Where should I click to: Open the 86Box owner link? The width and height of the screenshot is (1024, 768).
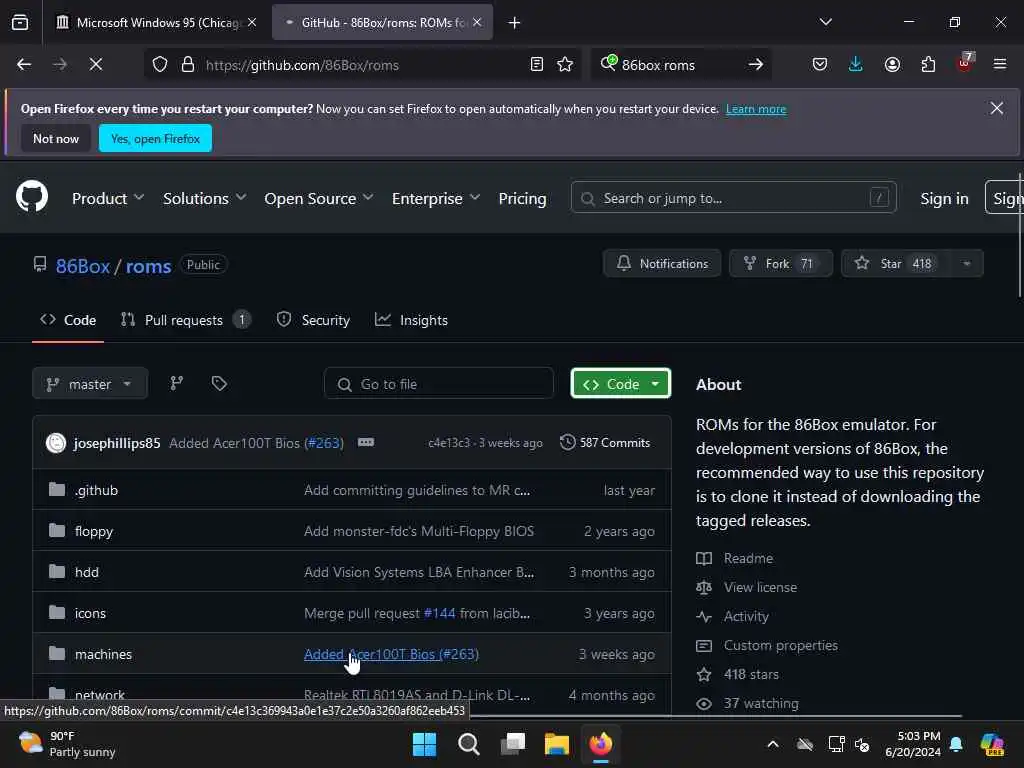point(83,266)
